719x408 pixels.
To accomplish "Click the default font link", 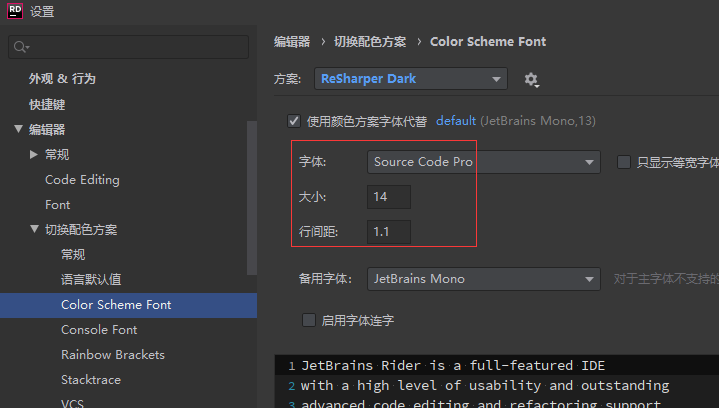I will coord(456,121).
